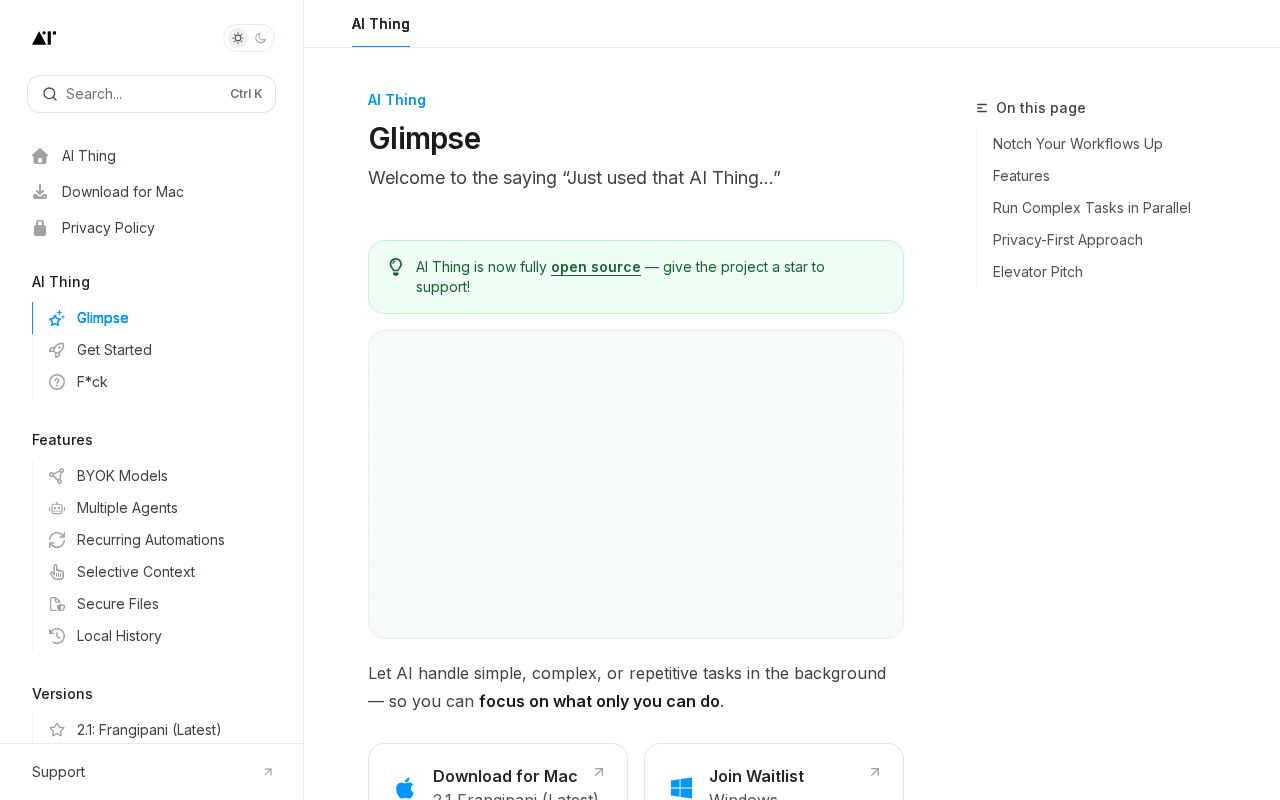This screenshot has height=800, width=1280.
Task: Open the Multiple Agents page
Action: (127, 508)
